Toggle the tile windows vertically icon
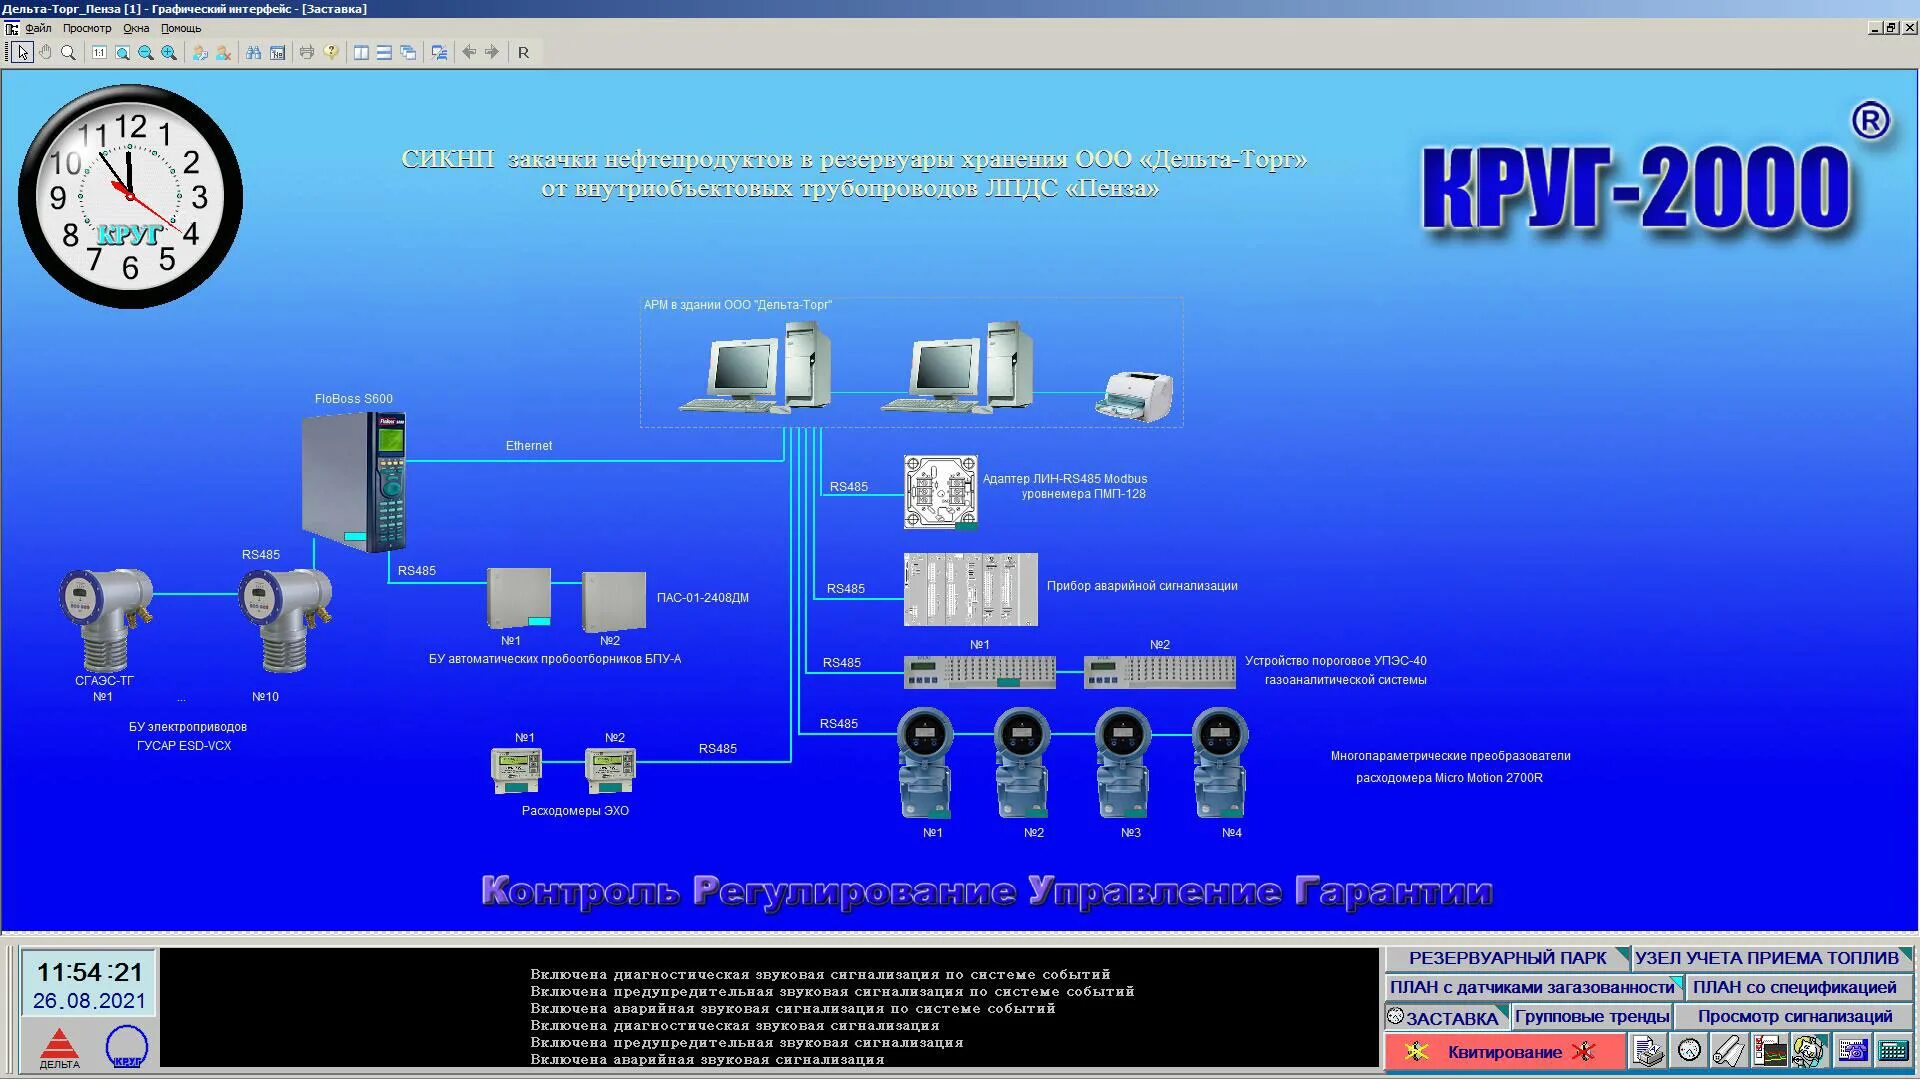 (x=361, y=52)
